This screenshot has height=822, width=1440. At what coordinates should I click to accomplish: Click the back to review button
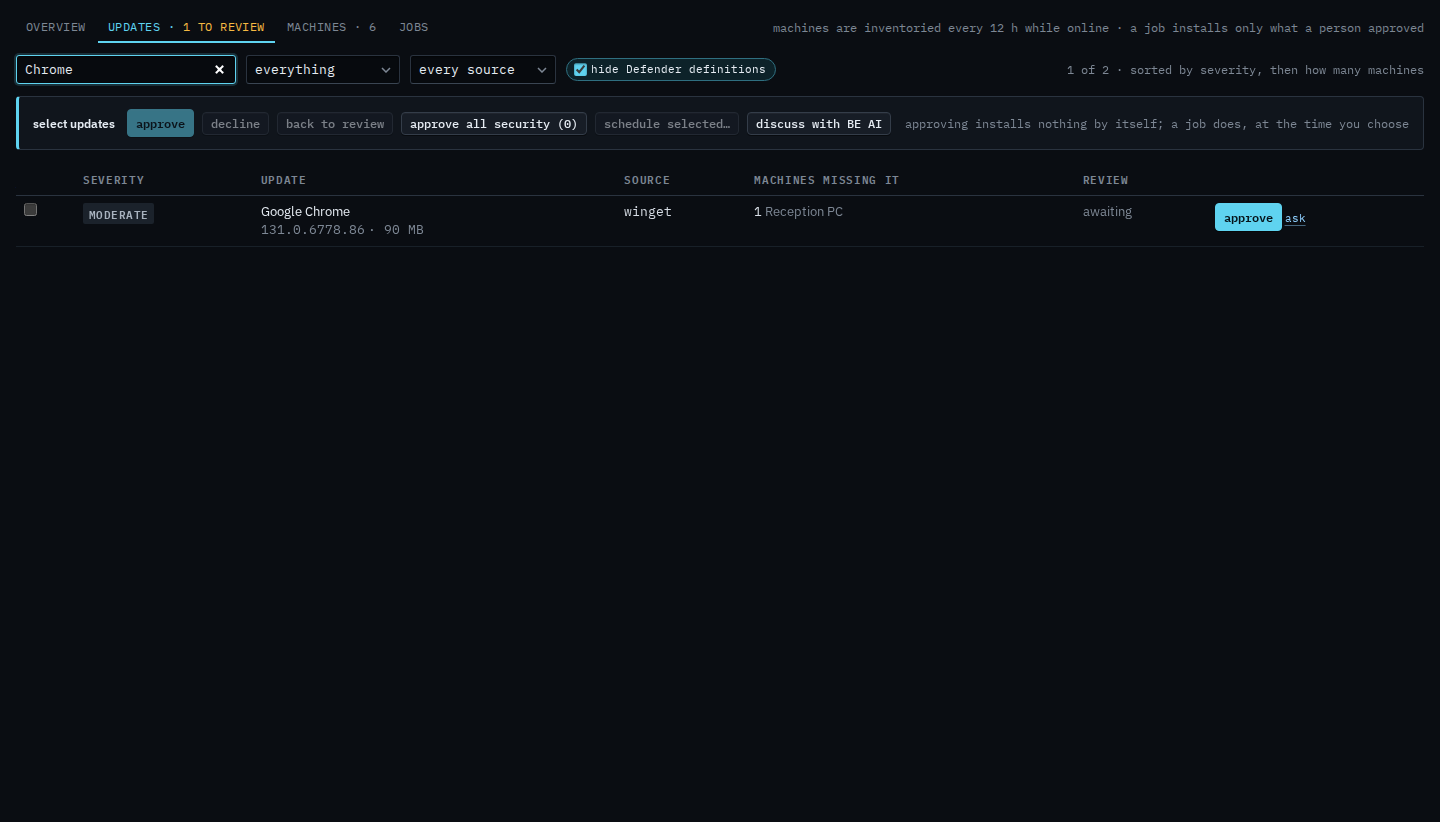pos(335,124)
